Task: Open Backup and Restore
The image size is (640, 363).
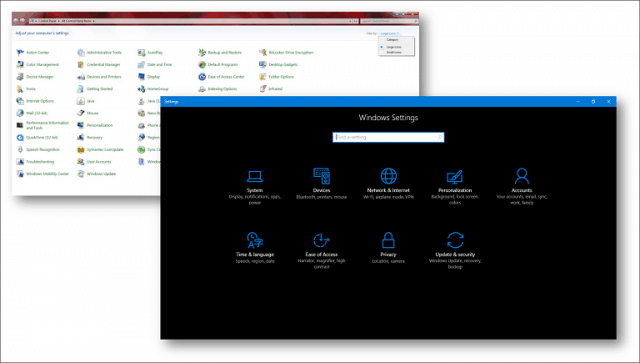Action: coord(220,52)
